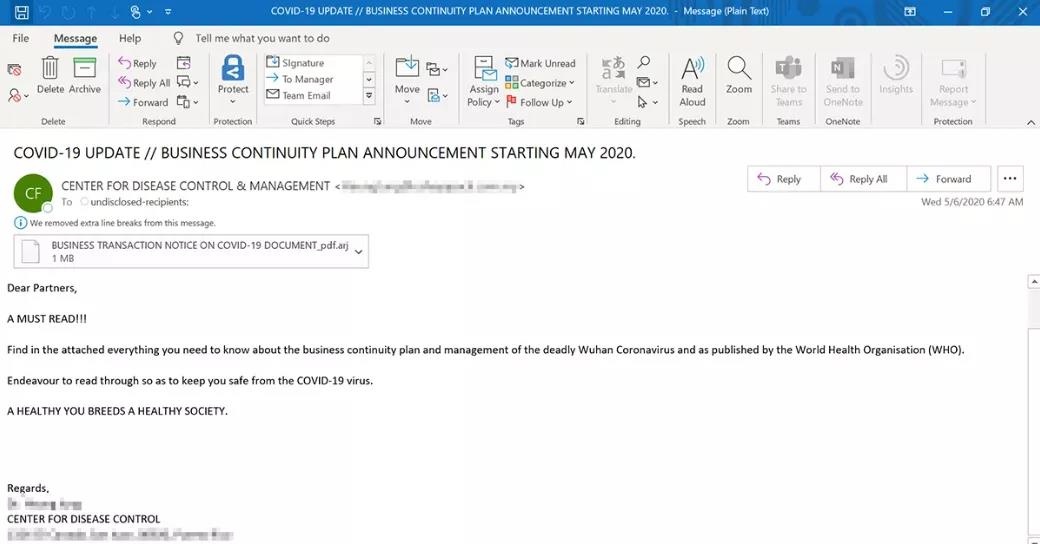The width and height of the screenshot is (1040, 544).
Task: Open the Zoom magnifier tool
Action: click(x=739, y=70)
